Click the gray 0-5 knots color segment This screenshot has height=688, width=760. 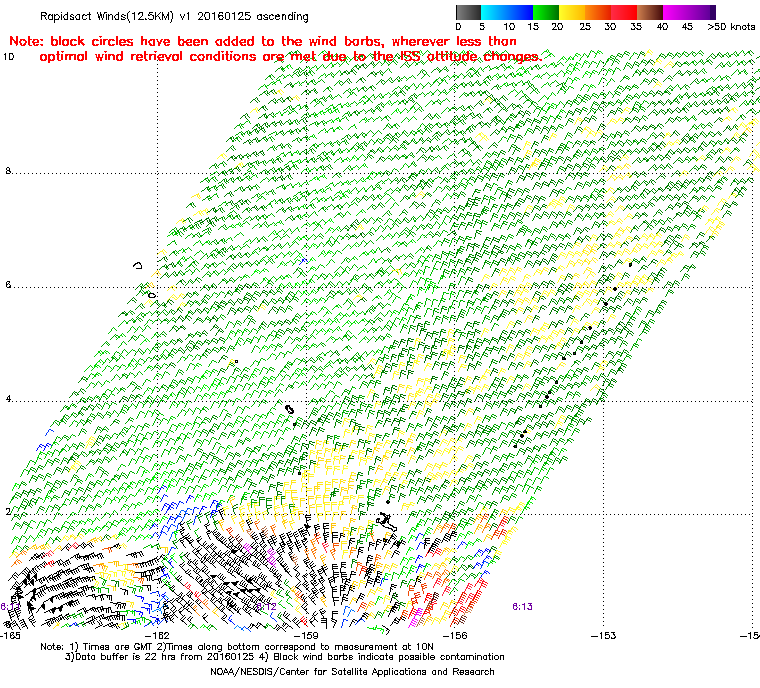pyautogui.click(x=468, y=12)
